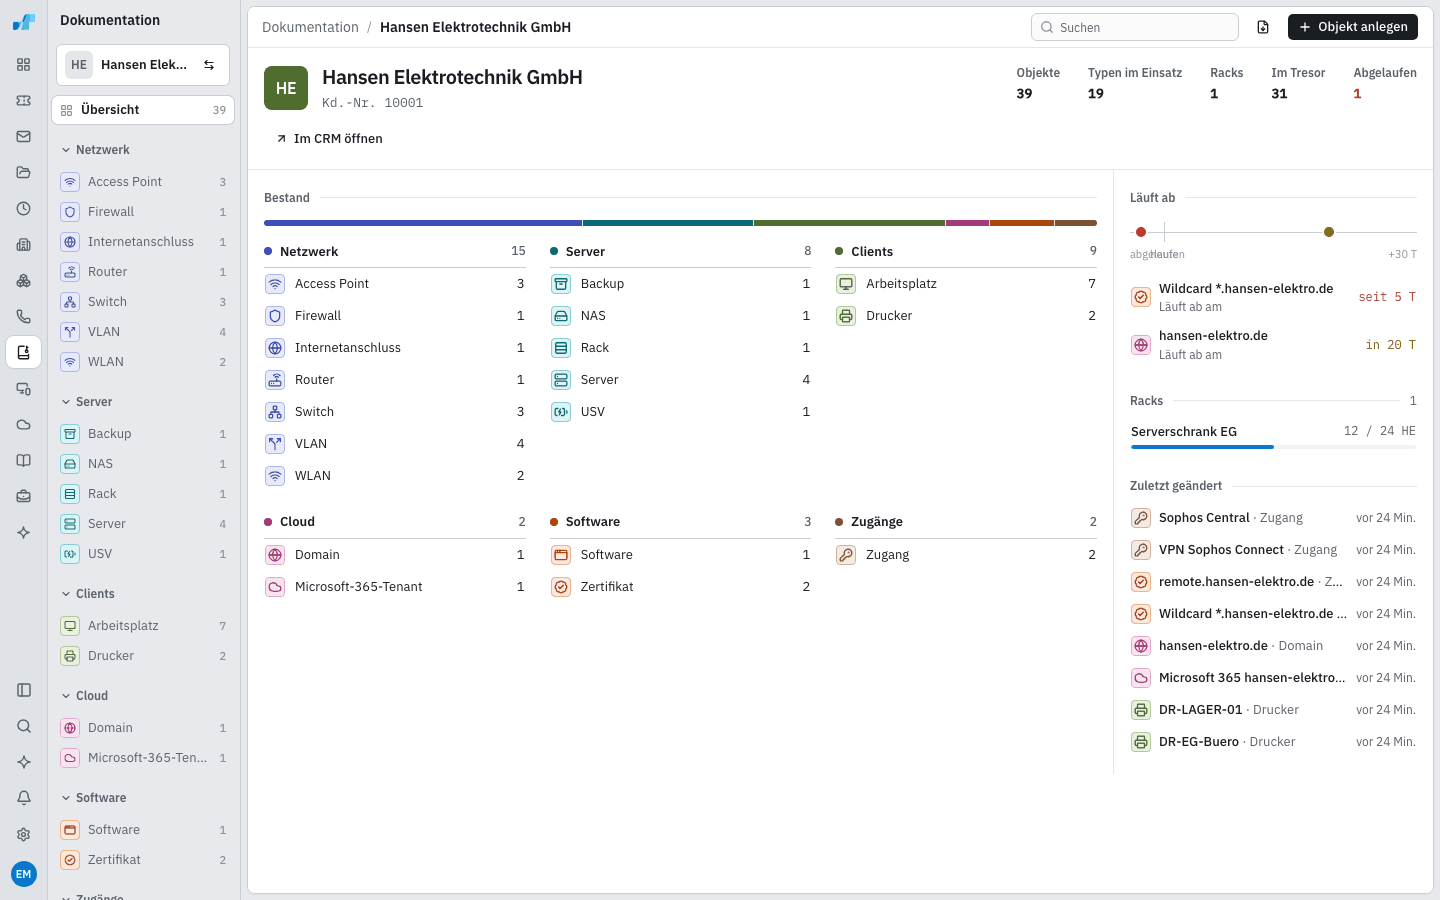
Task: Open Wildcard *.hansen-elektro.de expiring entry
Action: [1273, 297]
